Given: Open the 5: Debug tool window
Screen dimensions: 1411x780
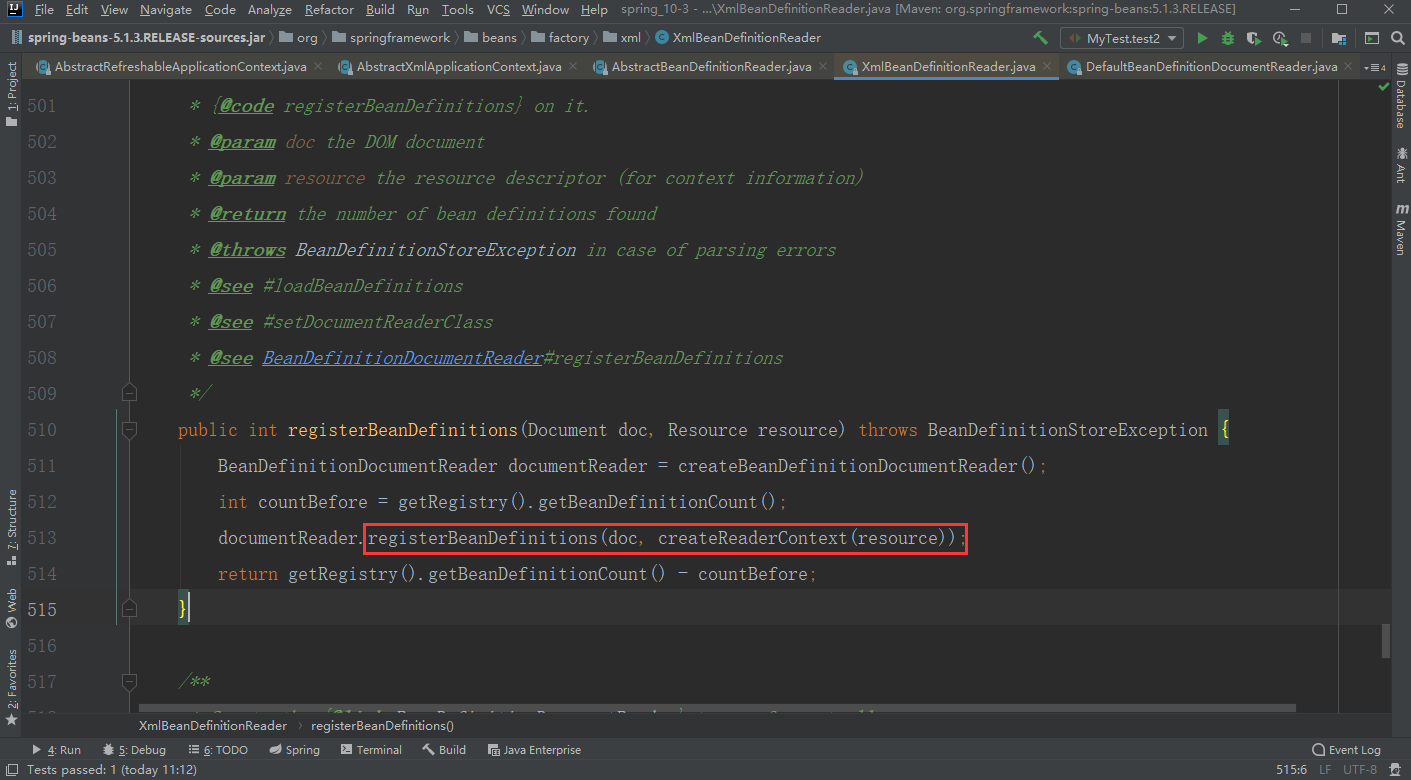Looking at the screenshot, I should pyautogui.click(x=133, y=750).
